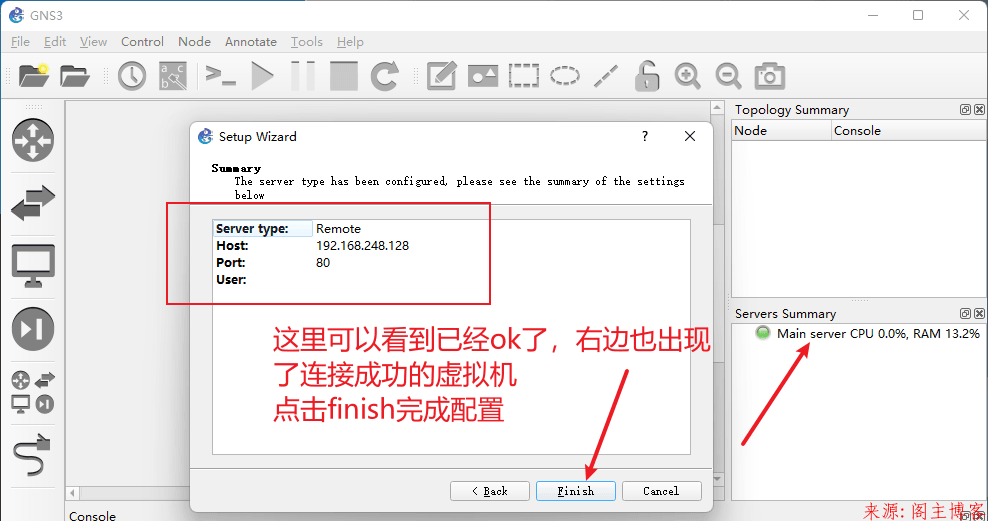988x521 pixels.
Task: Select host value 192.168.248.128
Action: [362, 246]
